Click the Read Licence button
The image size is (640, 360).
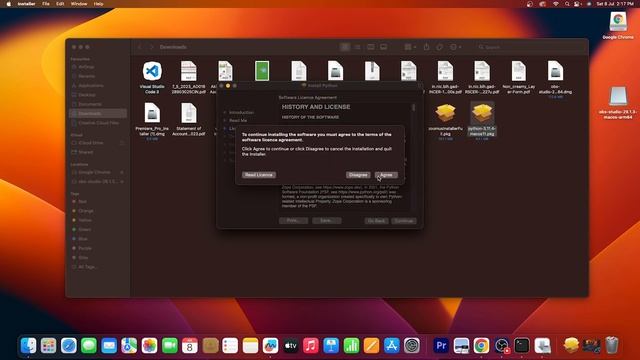pyautogui.click(x=259, y=175)
